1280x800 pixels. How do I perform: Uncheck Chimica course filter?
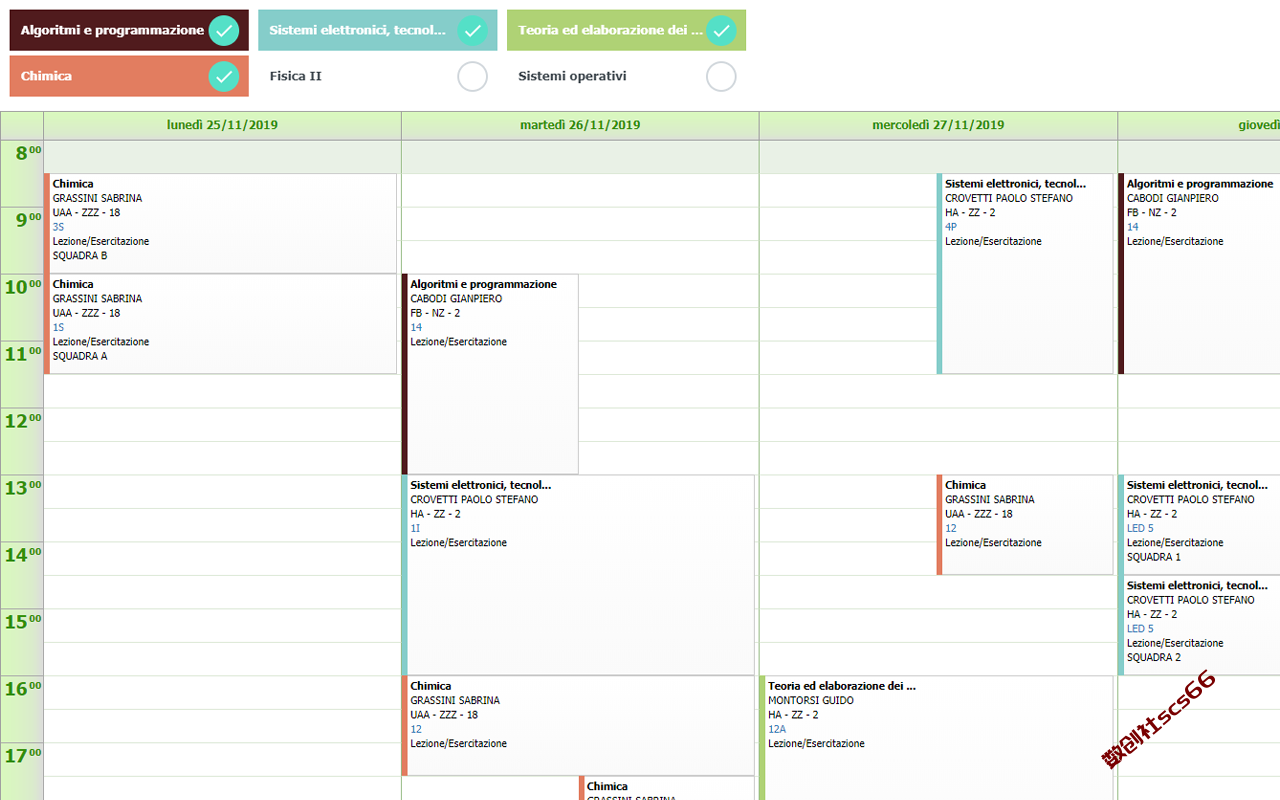point(224,76)
